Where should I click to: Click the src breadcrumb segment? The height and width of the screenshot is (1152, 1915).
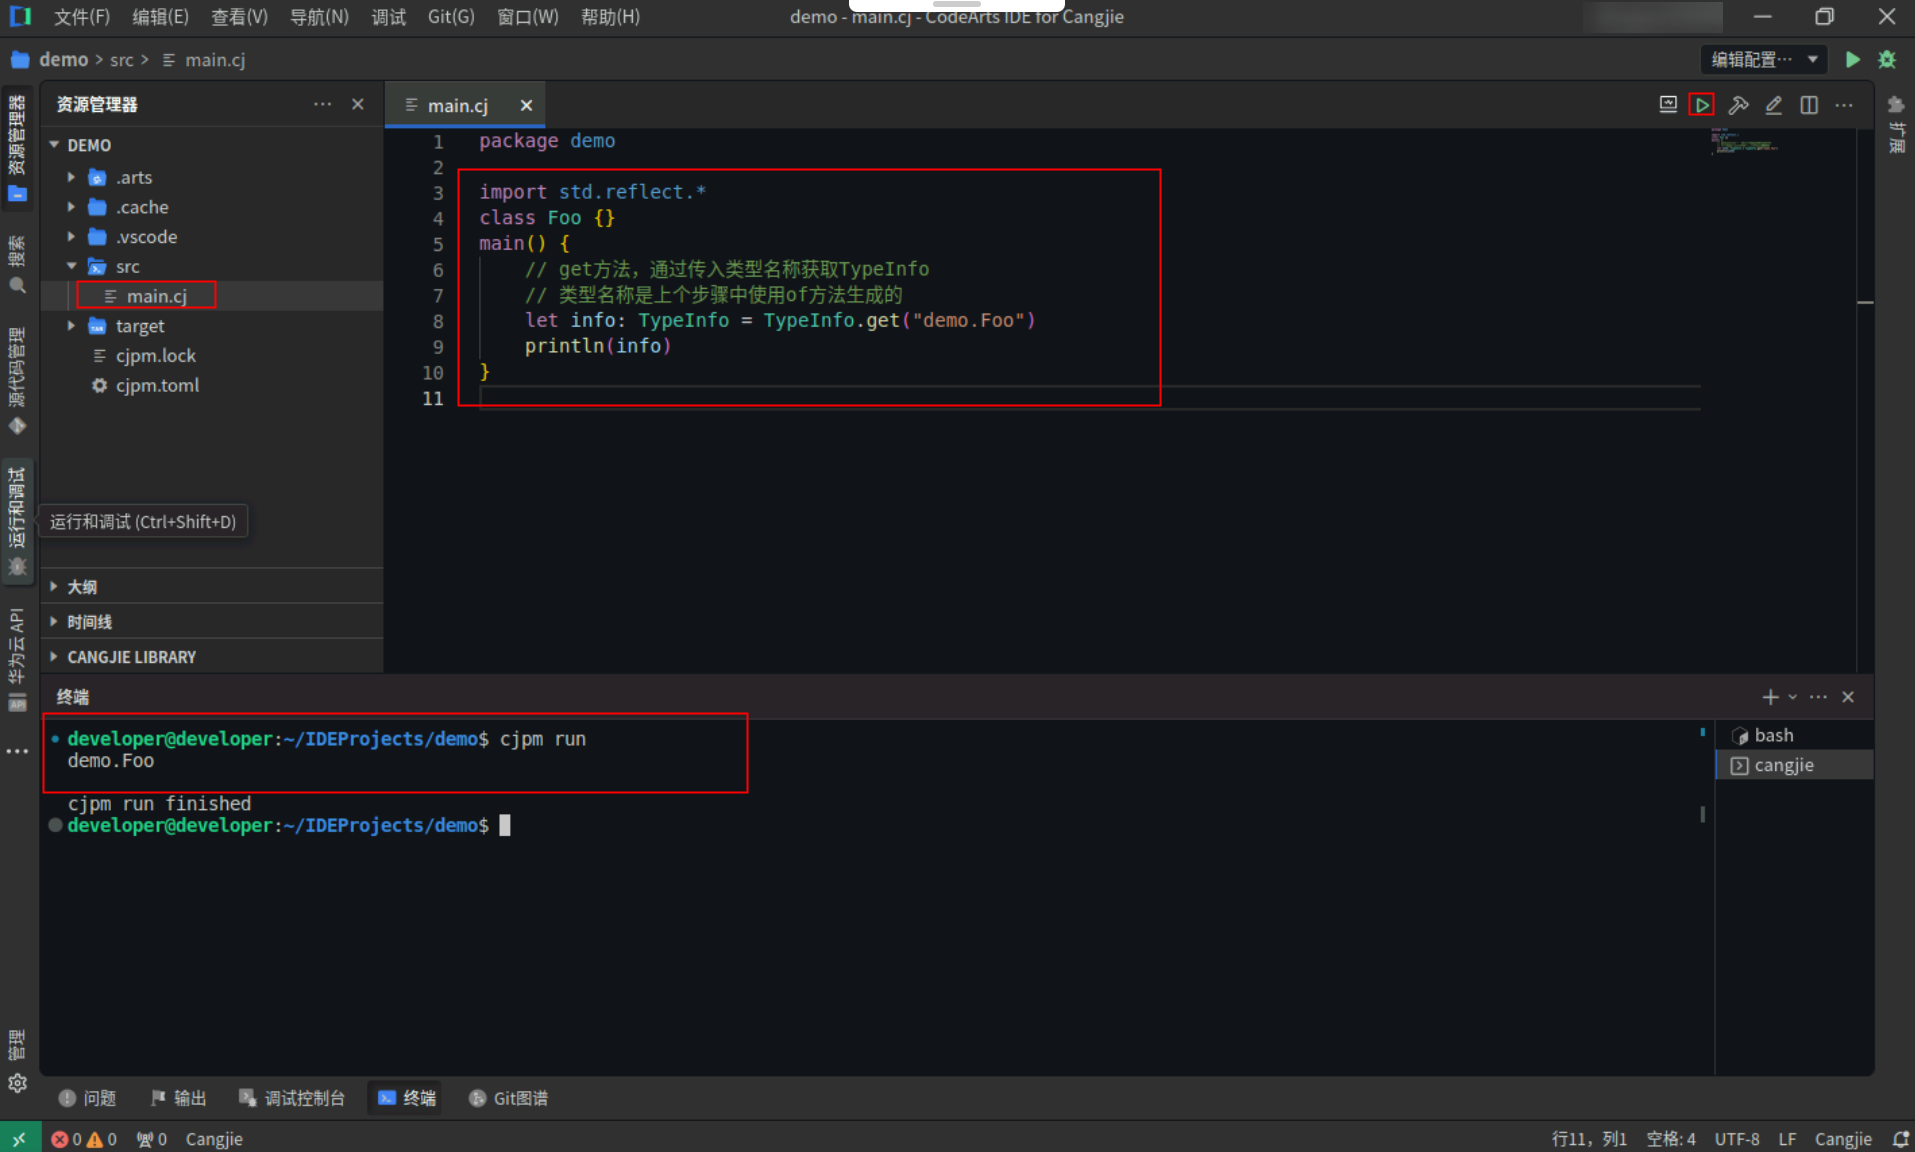click(x=121, y=60)
